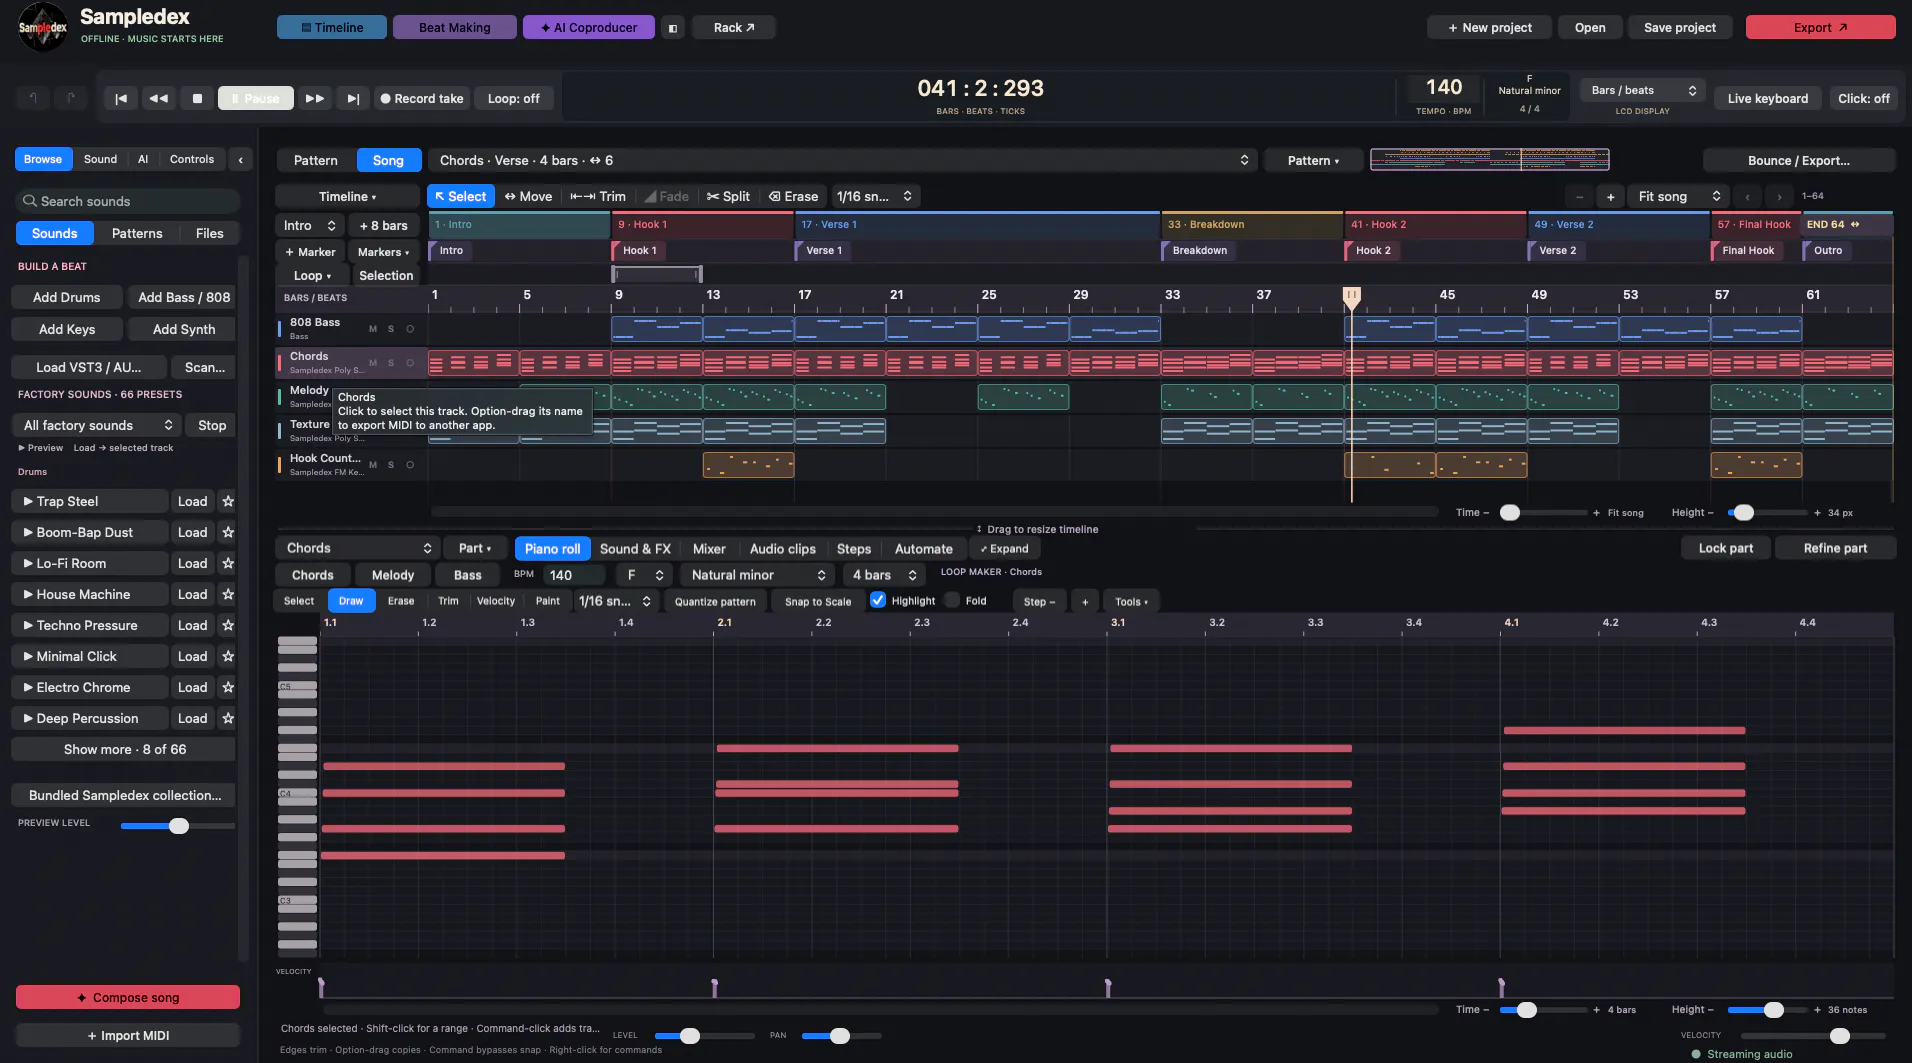Screen dimensions: 1912x1063
Task: Zoom out timeline with the minus icon
Action: tap(1579, 196)
